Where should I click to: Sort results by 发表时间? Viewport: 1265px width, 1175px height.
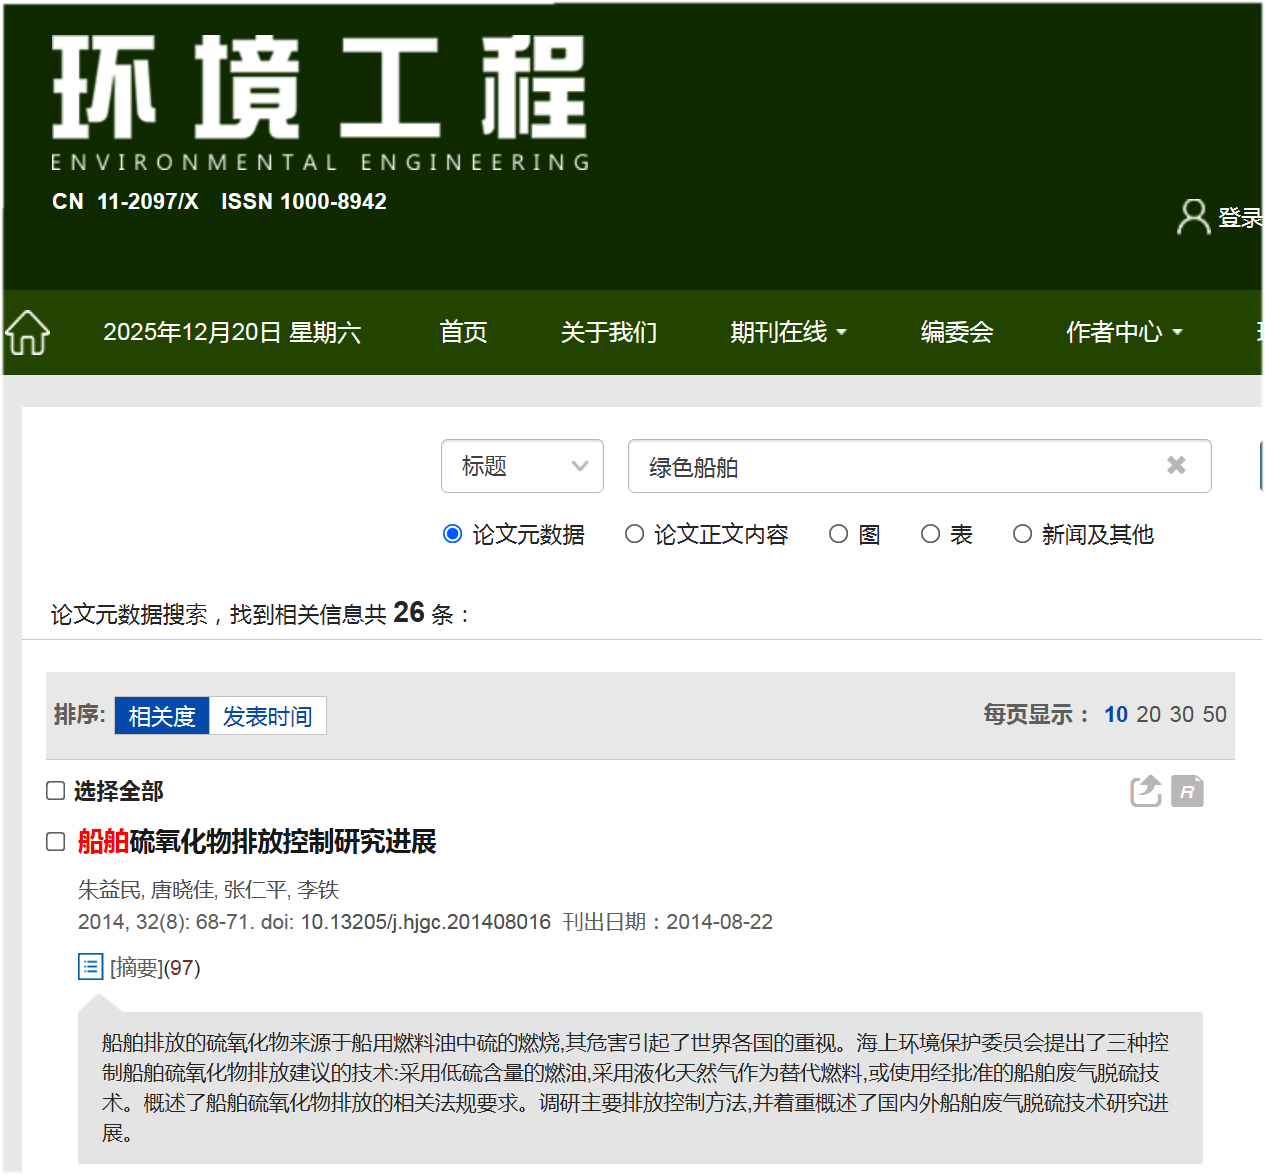(267, 716)
